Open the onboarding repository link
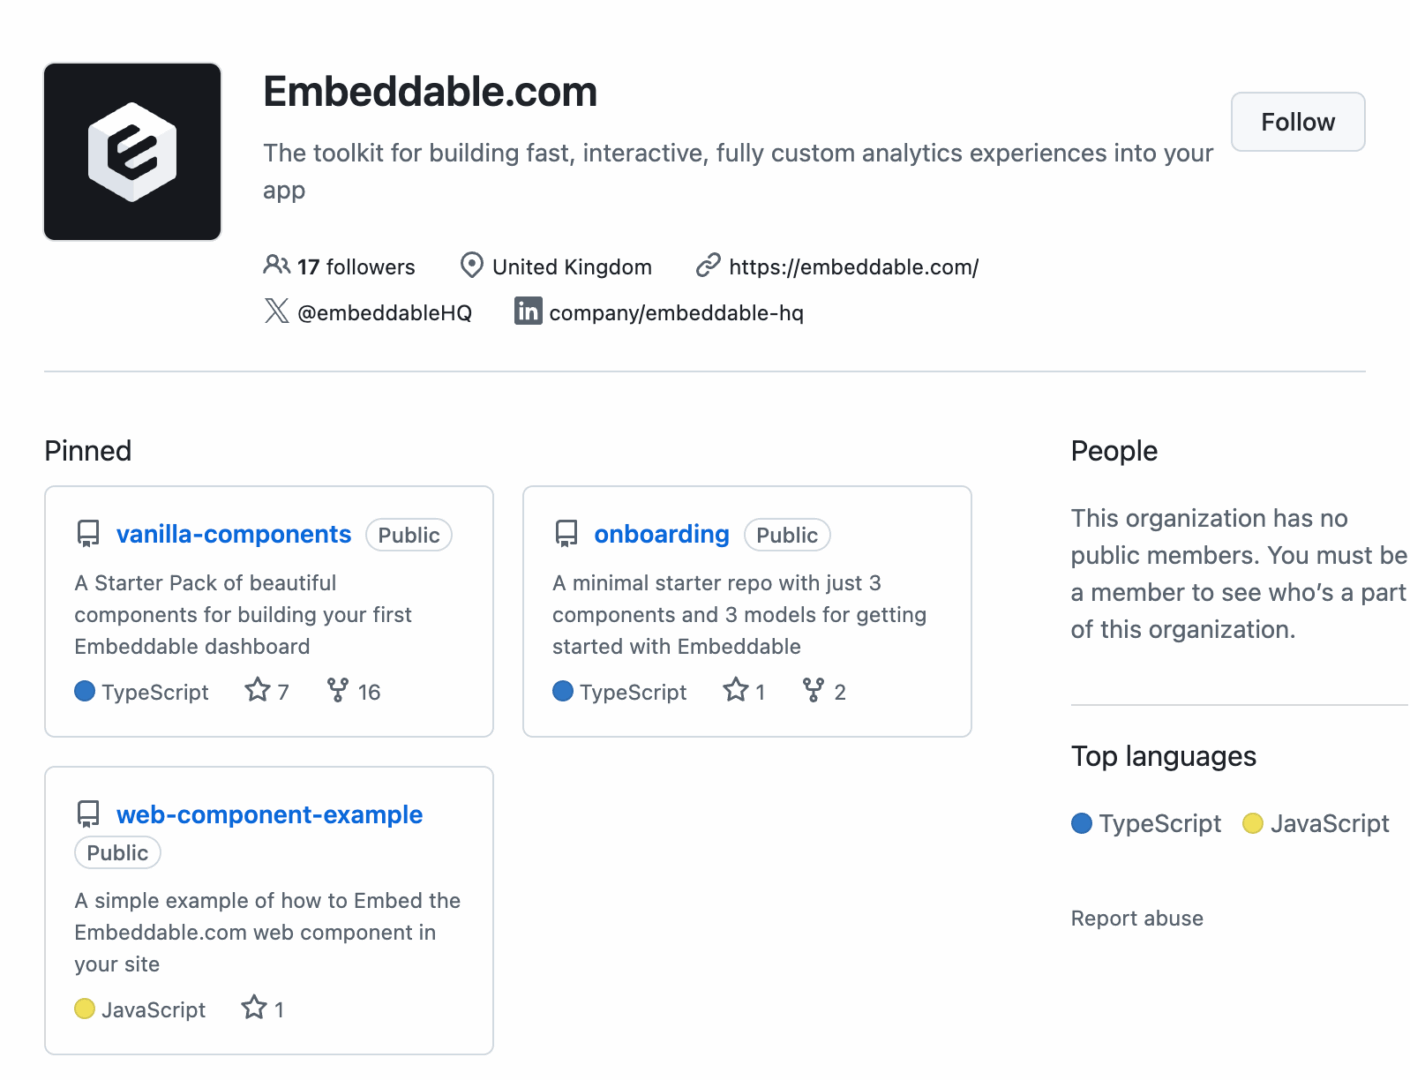This screenshot has width=1410, height=1080. (661, 534)
